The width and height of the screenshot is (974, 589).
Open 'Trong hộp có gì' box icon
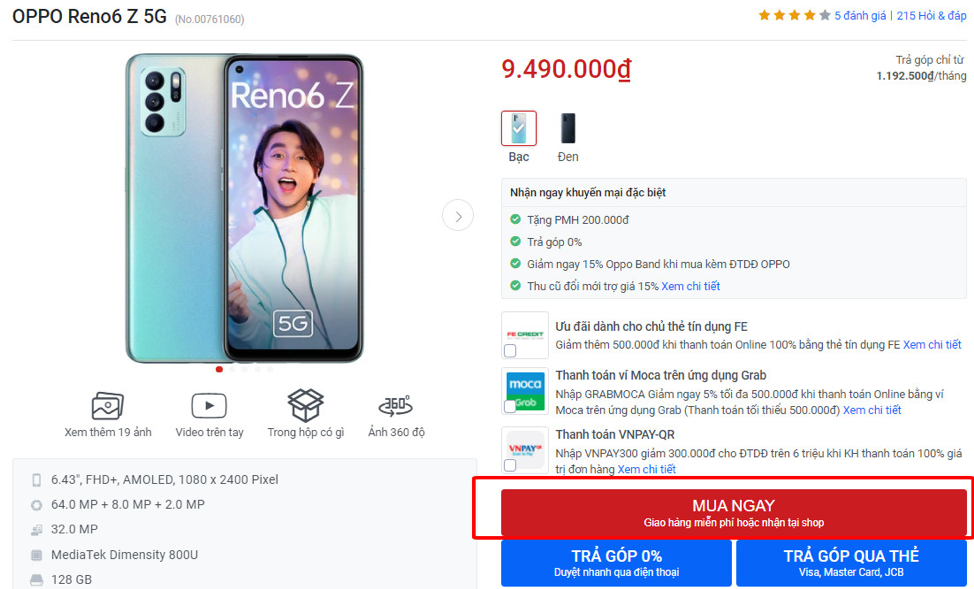point(305,406)
